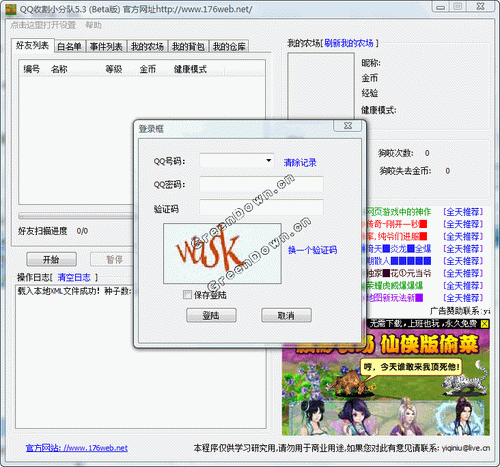Focus the QQ密码 password field

261,184
